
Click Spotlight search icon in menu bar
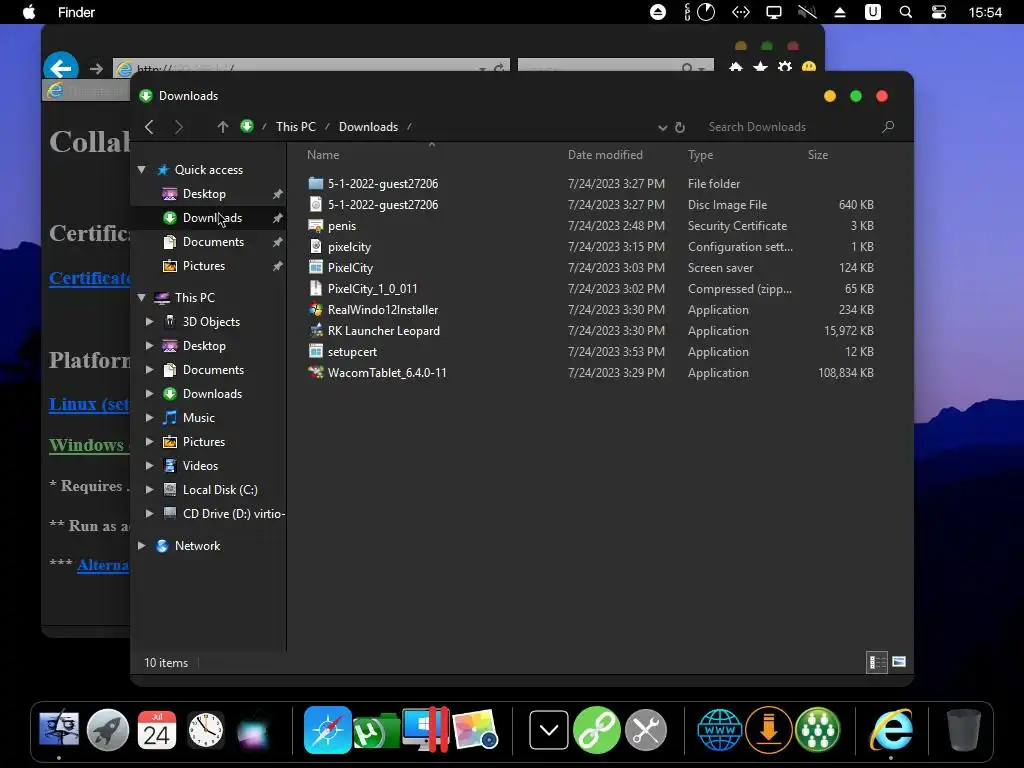point(906,12)
